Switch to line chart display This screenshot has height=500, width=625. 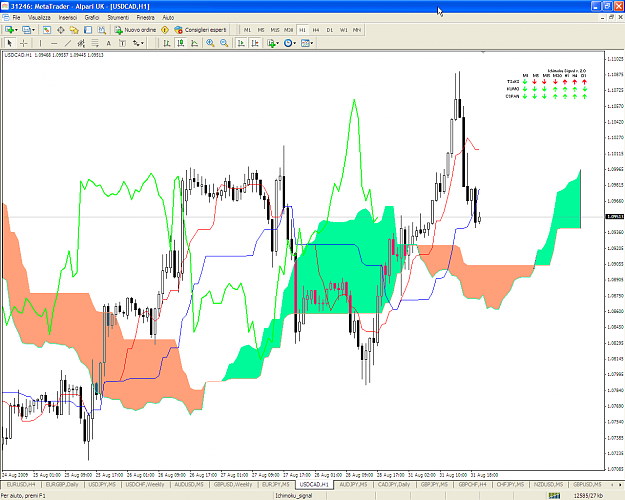pyautogui.click(x=195, y=43)
